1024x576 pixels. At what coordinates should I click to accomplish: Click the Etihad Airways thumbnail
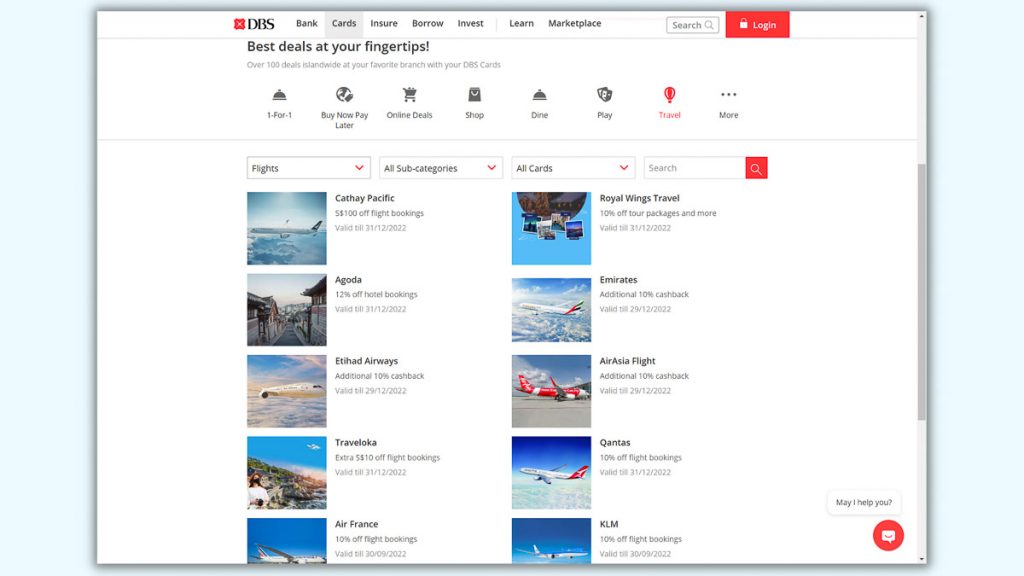287,391
